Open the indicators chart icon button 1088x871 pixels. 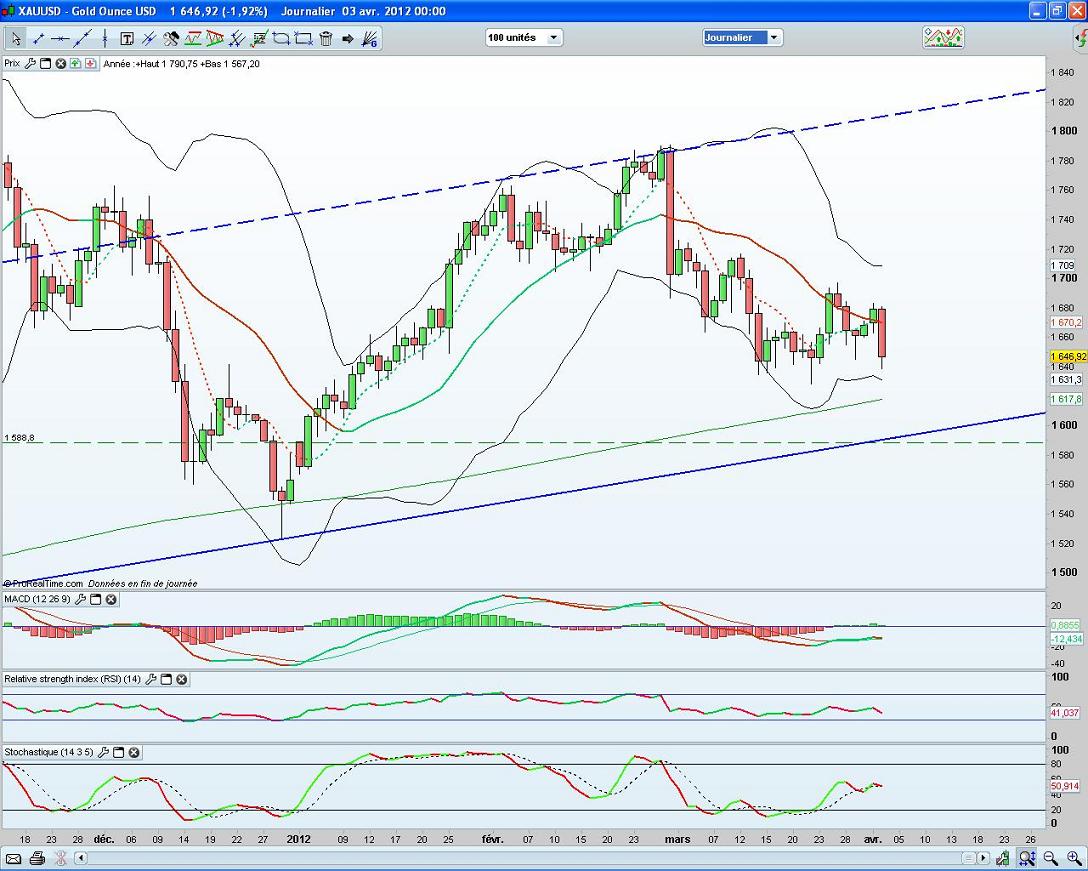(943, 37)
